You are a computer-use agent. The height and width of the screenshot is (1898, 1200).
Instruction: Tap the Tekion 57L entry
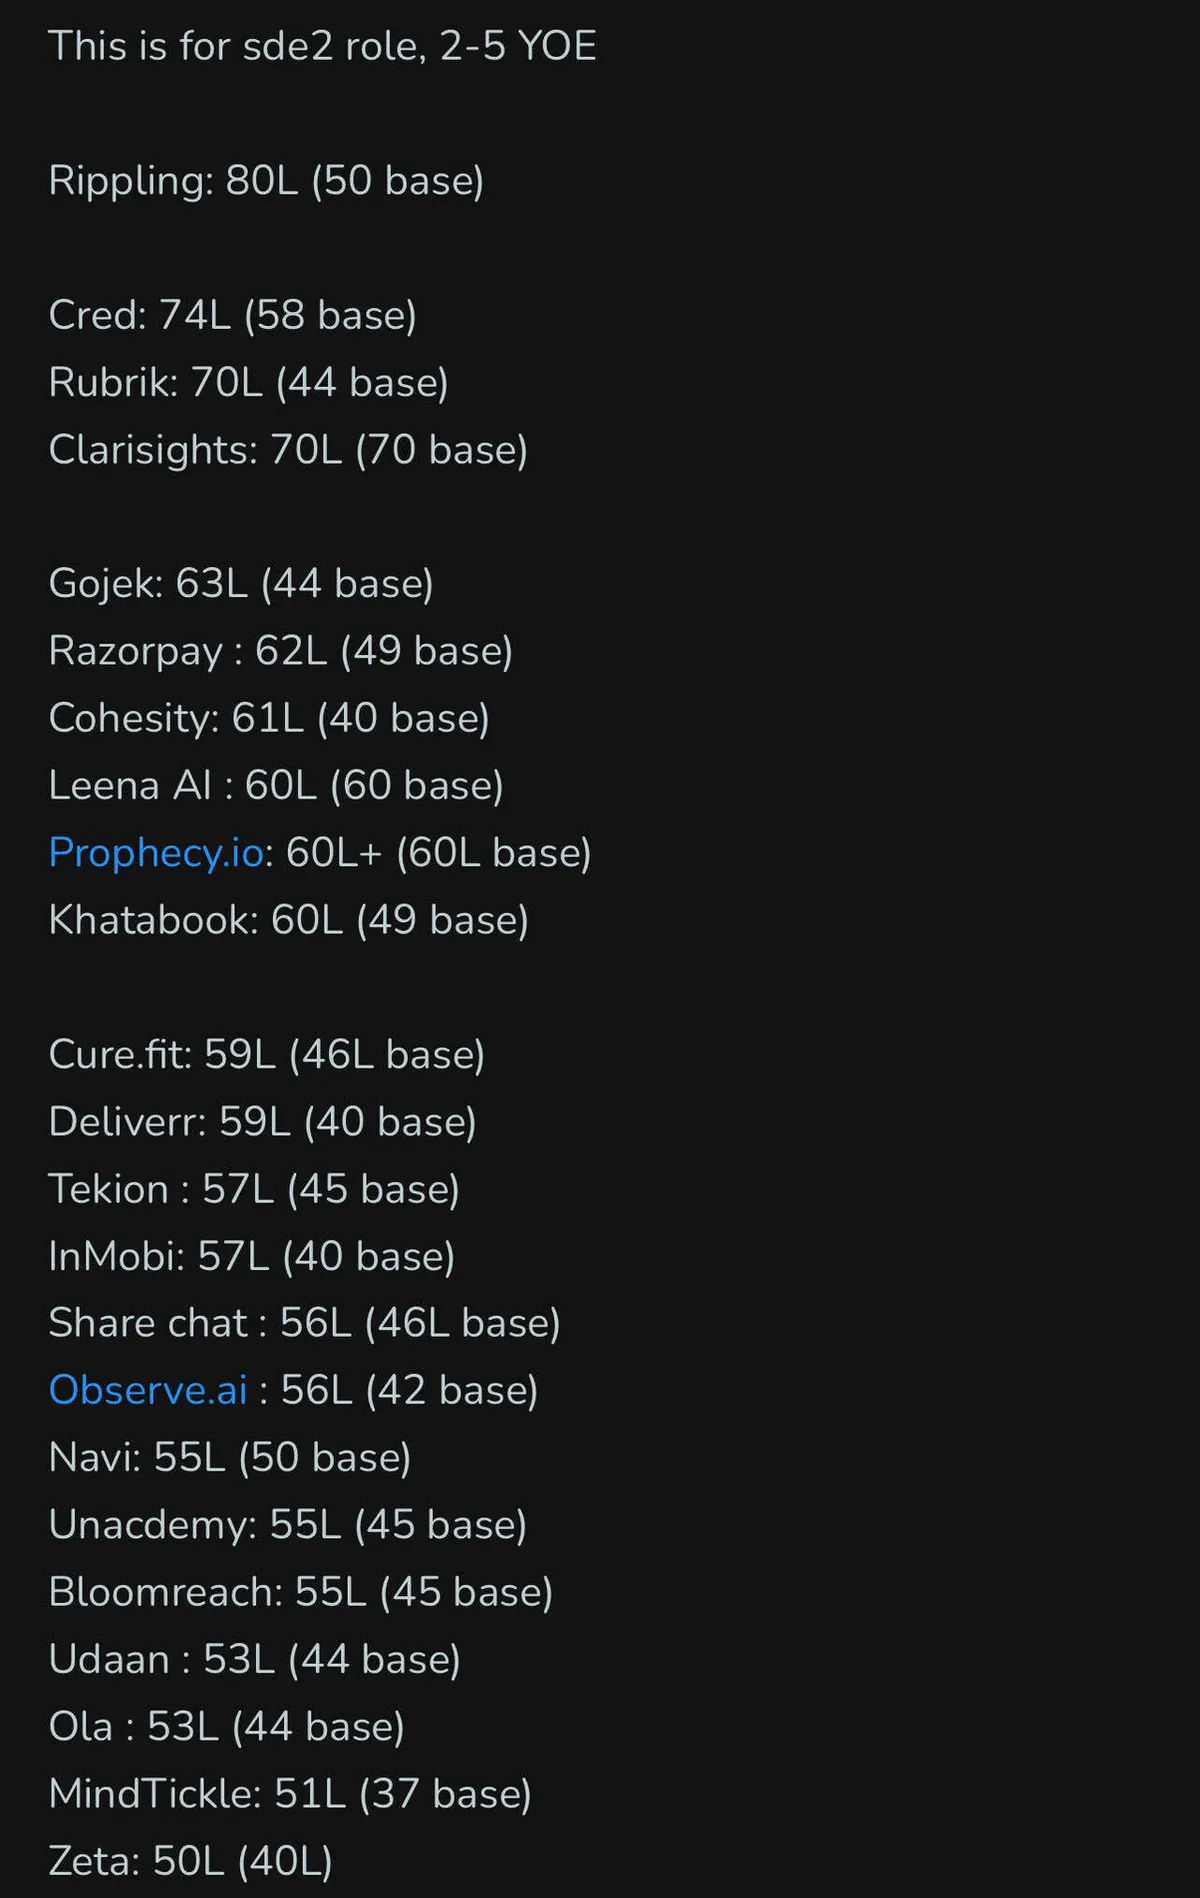pos(254,1189)
